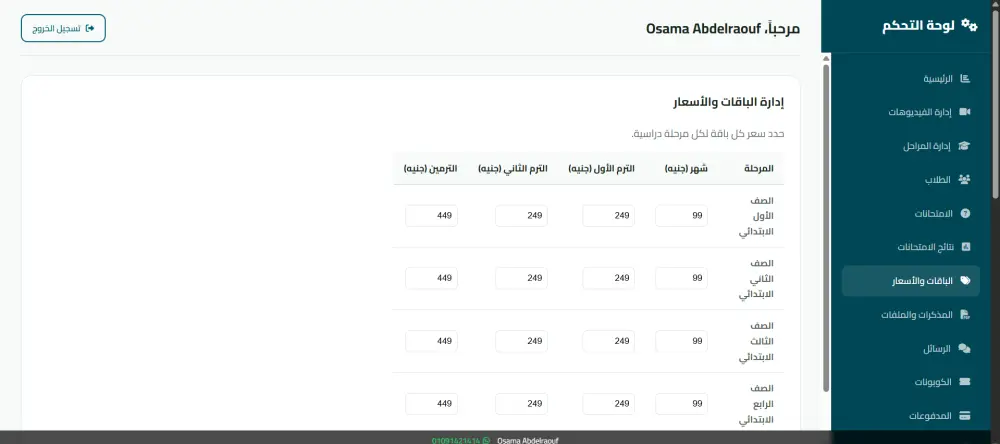Click the WhatsApp icon in the footer
The width and height of the screenshot is (1000, 444).
(487, 440)
